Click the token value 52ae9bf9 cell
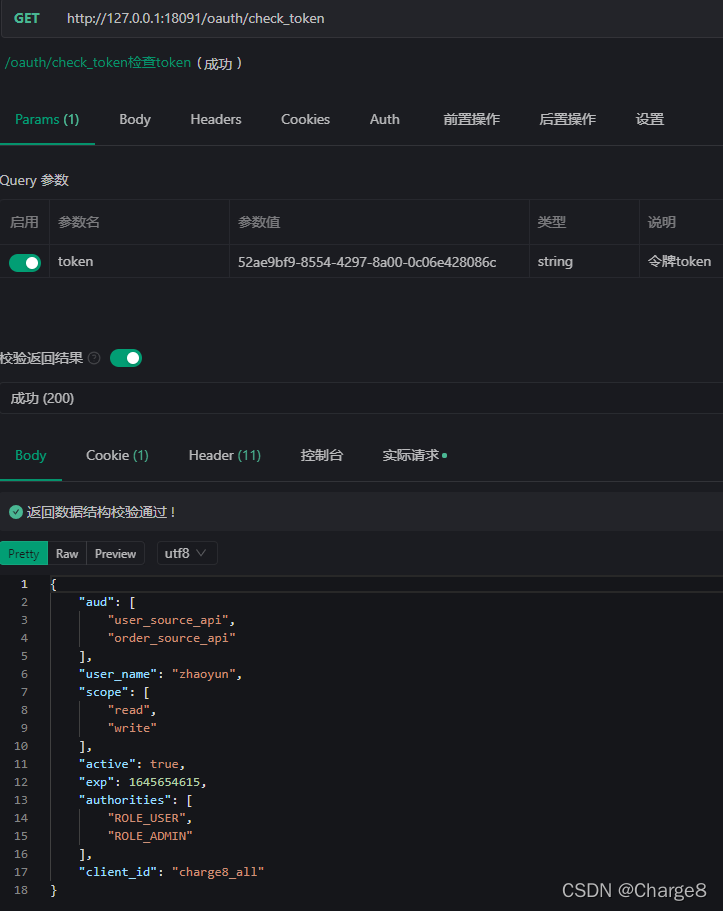 pos(379,261)
